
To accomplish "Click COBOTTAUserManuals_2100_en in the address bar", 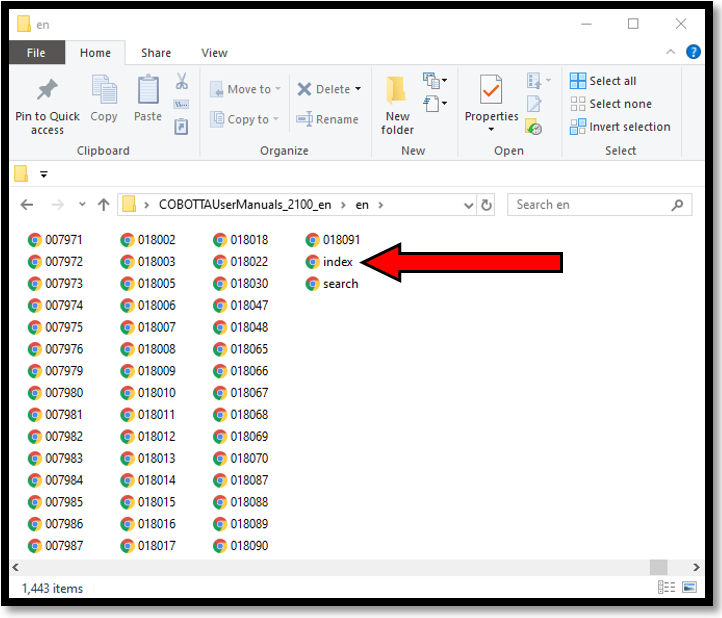I will [x=245, y=204].
